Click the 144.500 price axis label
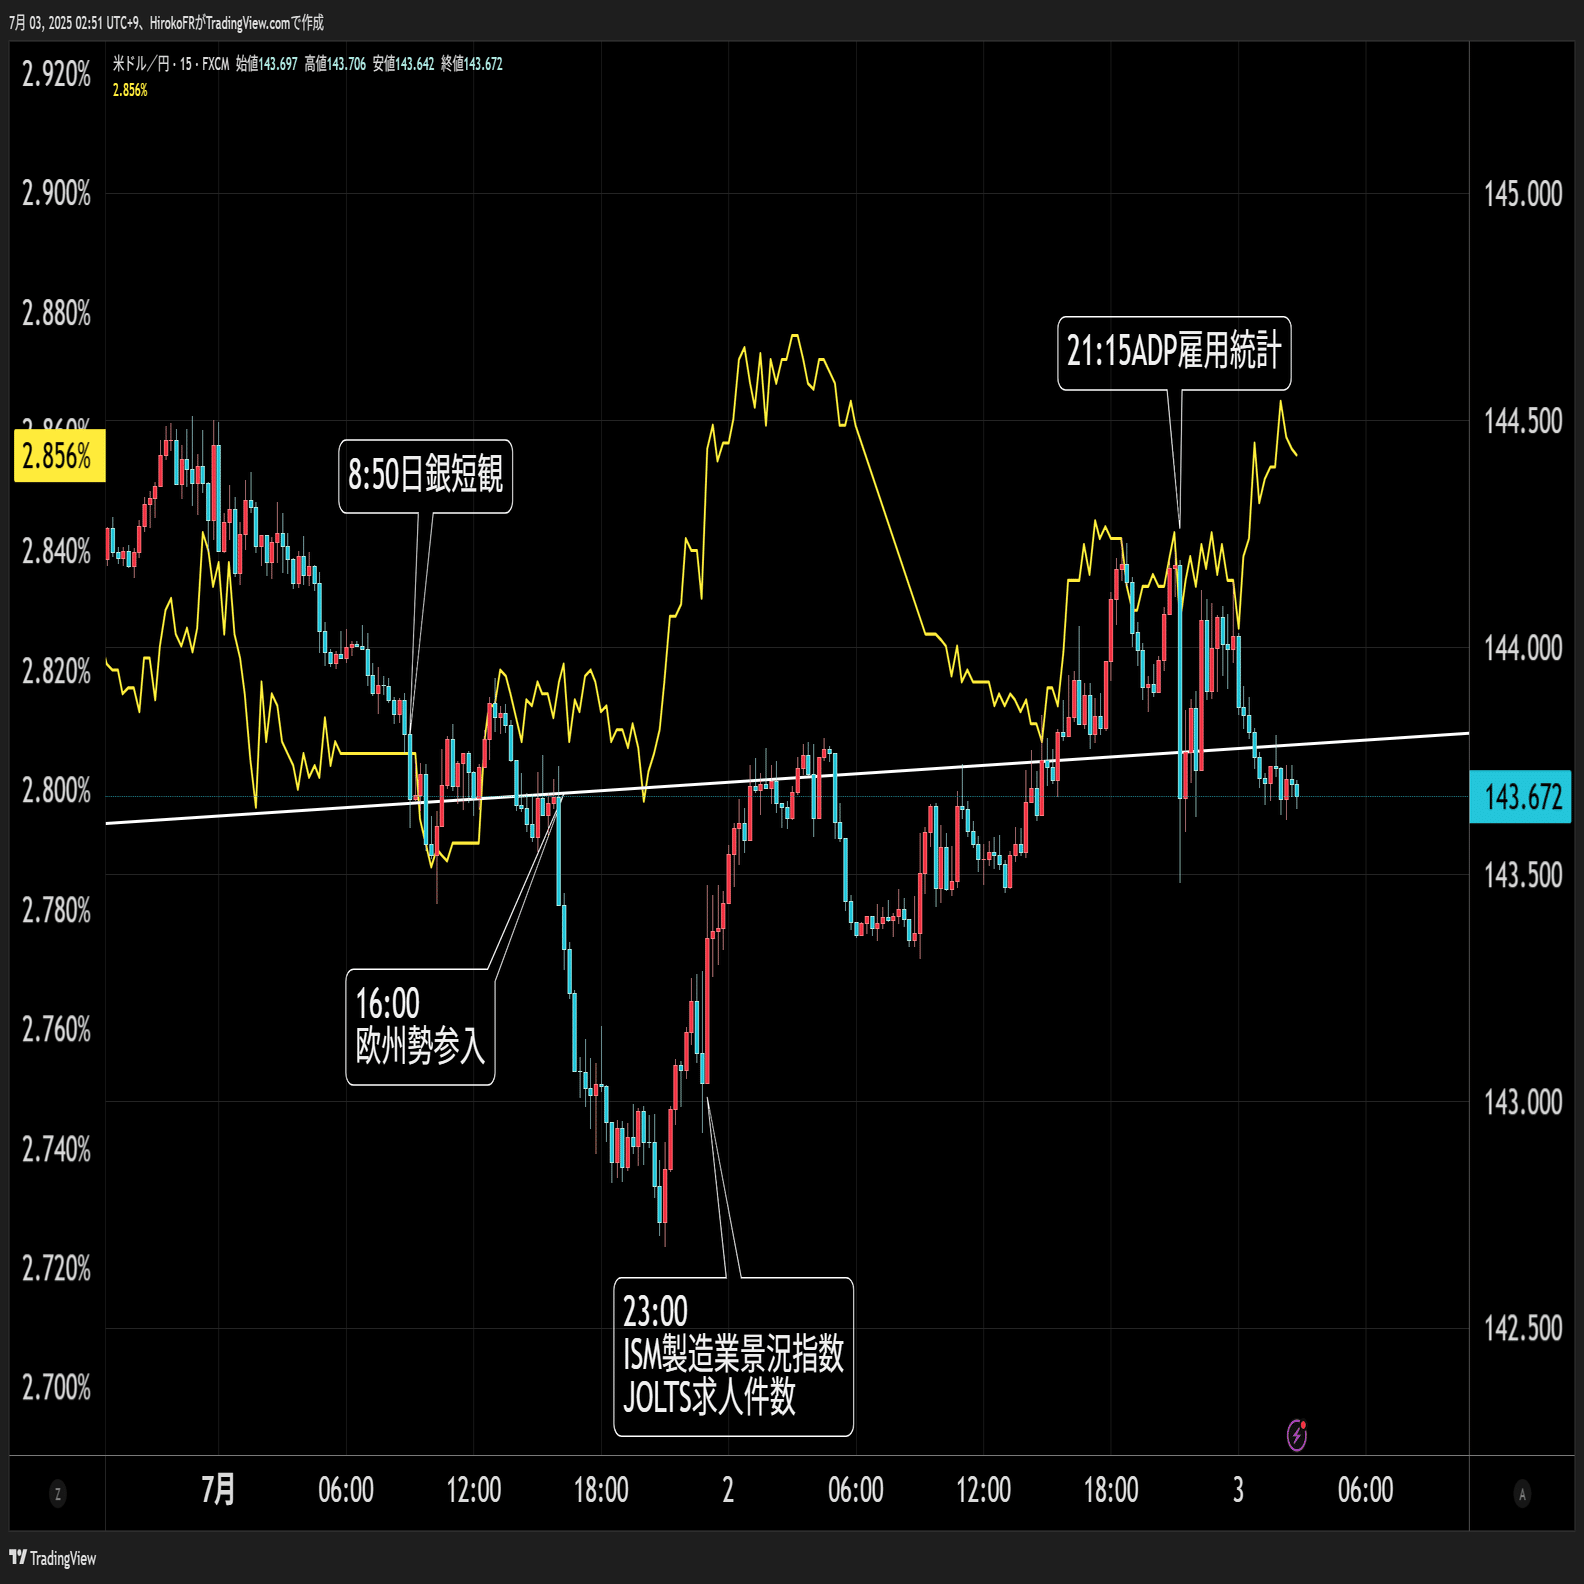This screenshot has width=1584, height=1584. (x=1523, y=421)
